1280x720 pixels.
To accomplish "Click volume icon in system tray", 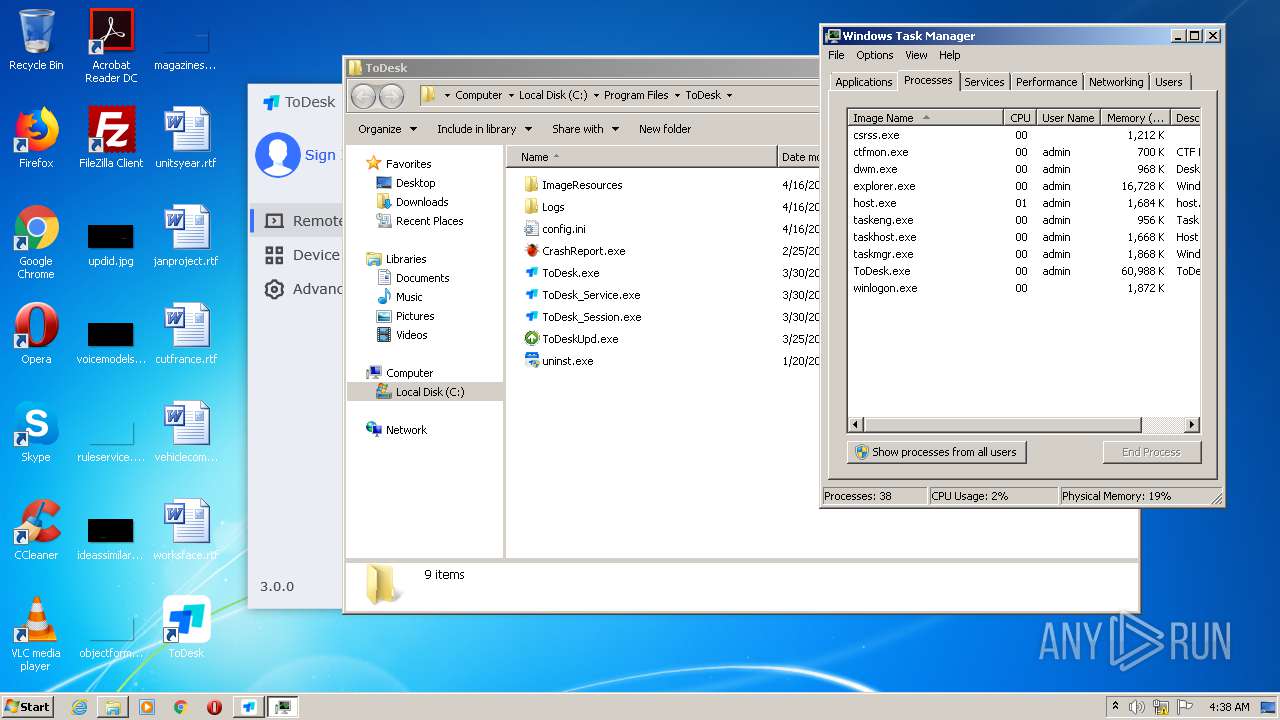I will [1137, 706].
